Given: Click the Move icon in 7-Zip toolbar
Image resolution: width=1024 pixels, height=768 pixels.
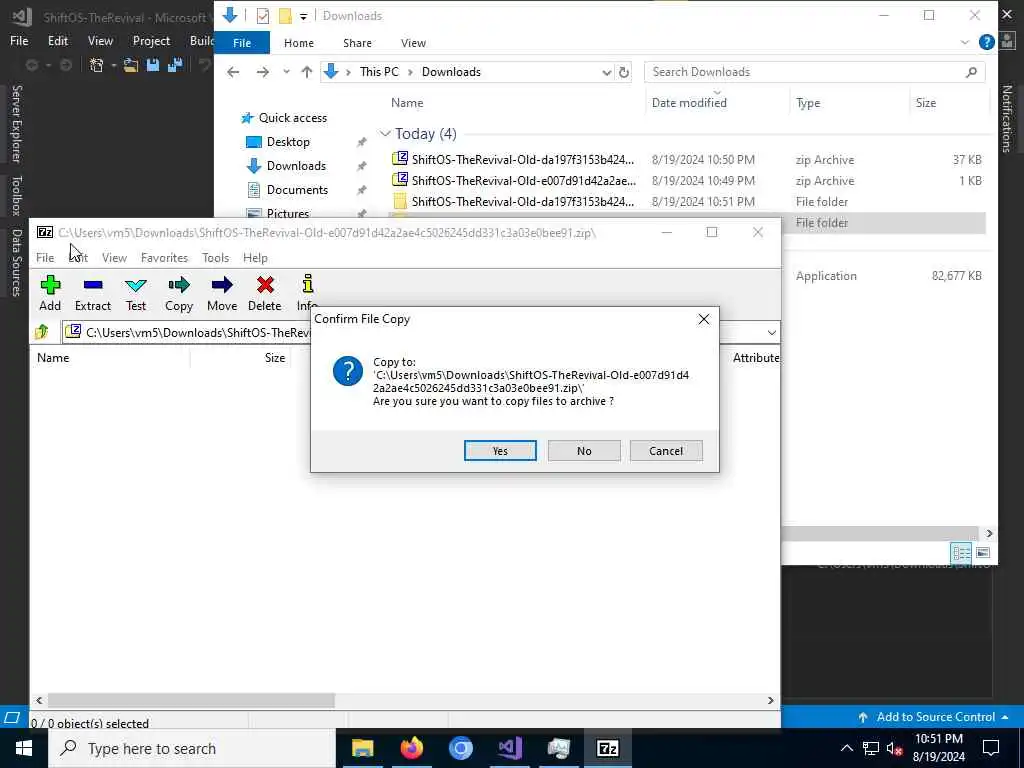Looking at the screenshot, I should [222, 292].
